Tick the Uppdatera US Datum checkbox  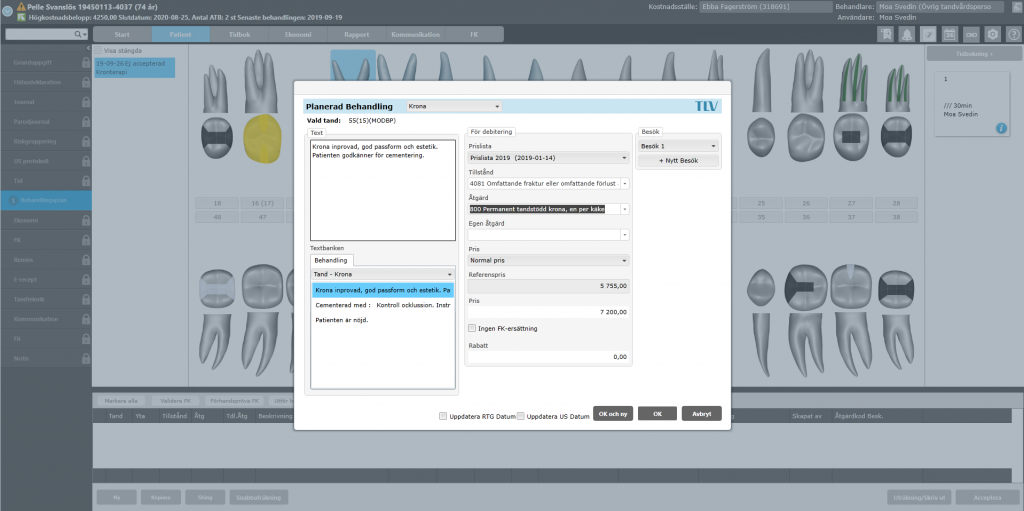tap(520, 416)
